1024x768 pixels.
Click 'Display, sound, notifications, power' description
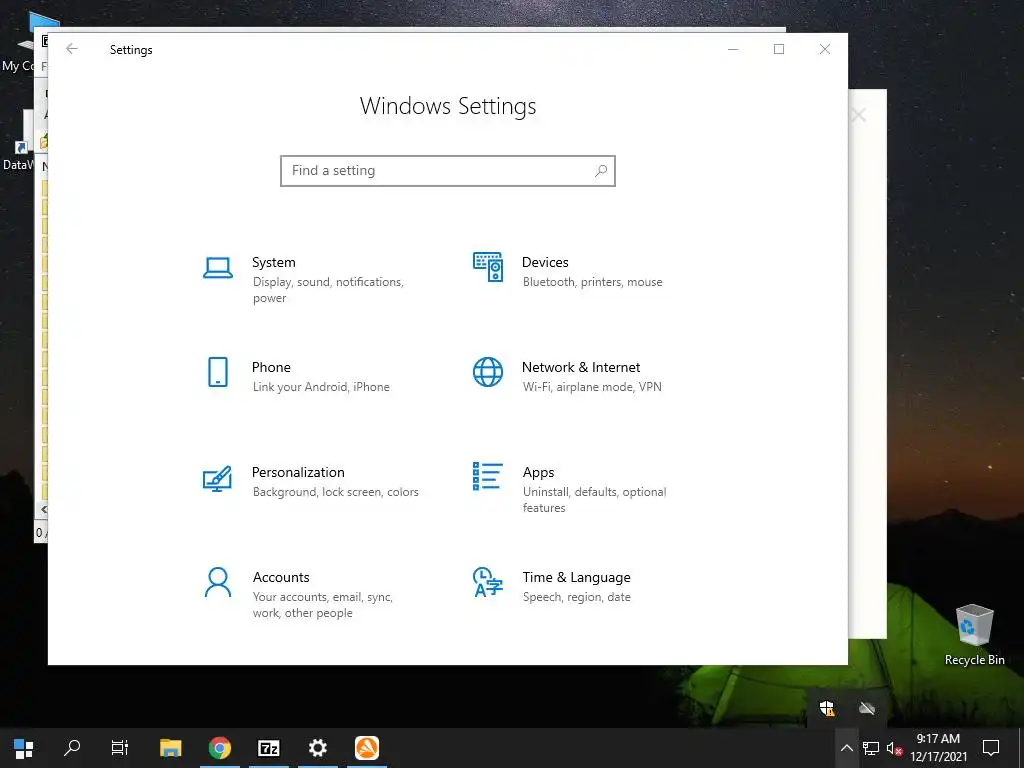coord(328,290)
